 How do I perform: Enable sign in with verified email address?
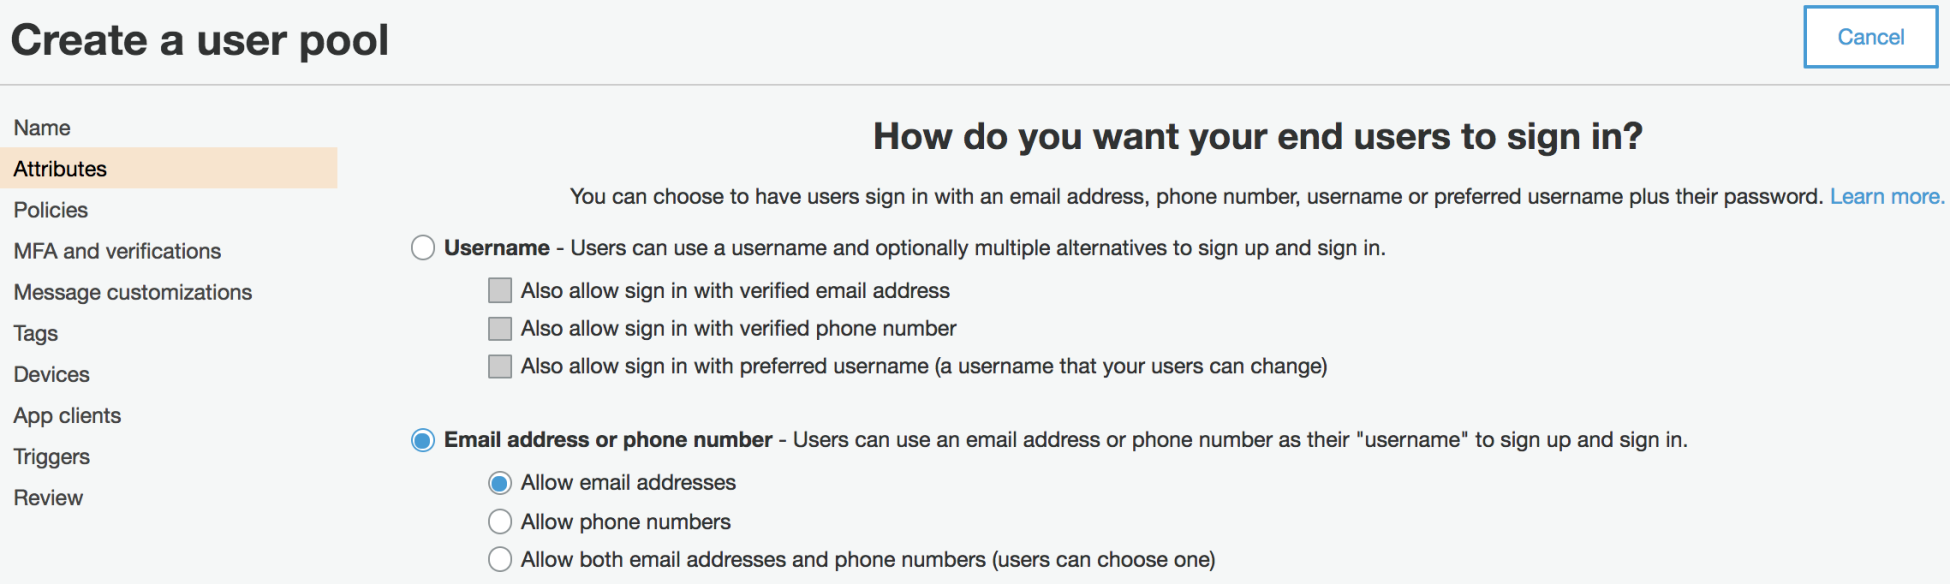point(500,291)
